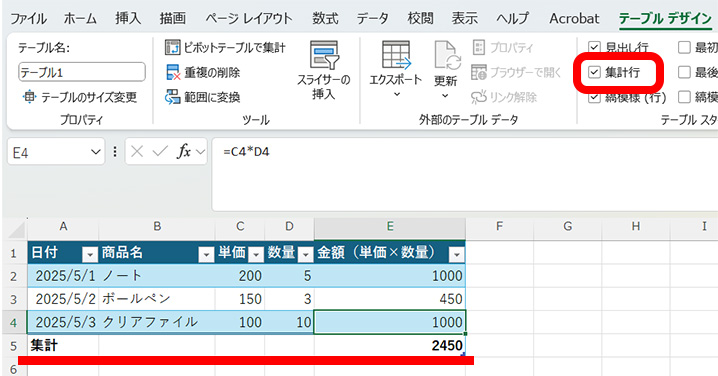
Task: Expand the Name Box dropdown arrow
Action: pyautogui.click(x=95, y=152)
